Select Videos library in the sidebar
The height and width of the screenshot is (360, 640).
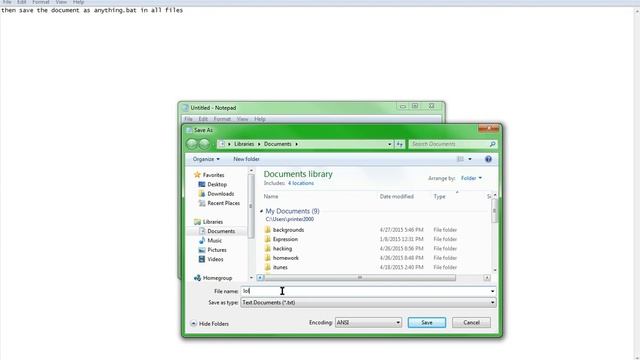coord(215,259)
